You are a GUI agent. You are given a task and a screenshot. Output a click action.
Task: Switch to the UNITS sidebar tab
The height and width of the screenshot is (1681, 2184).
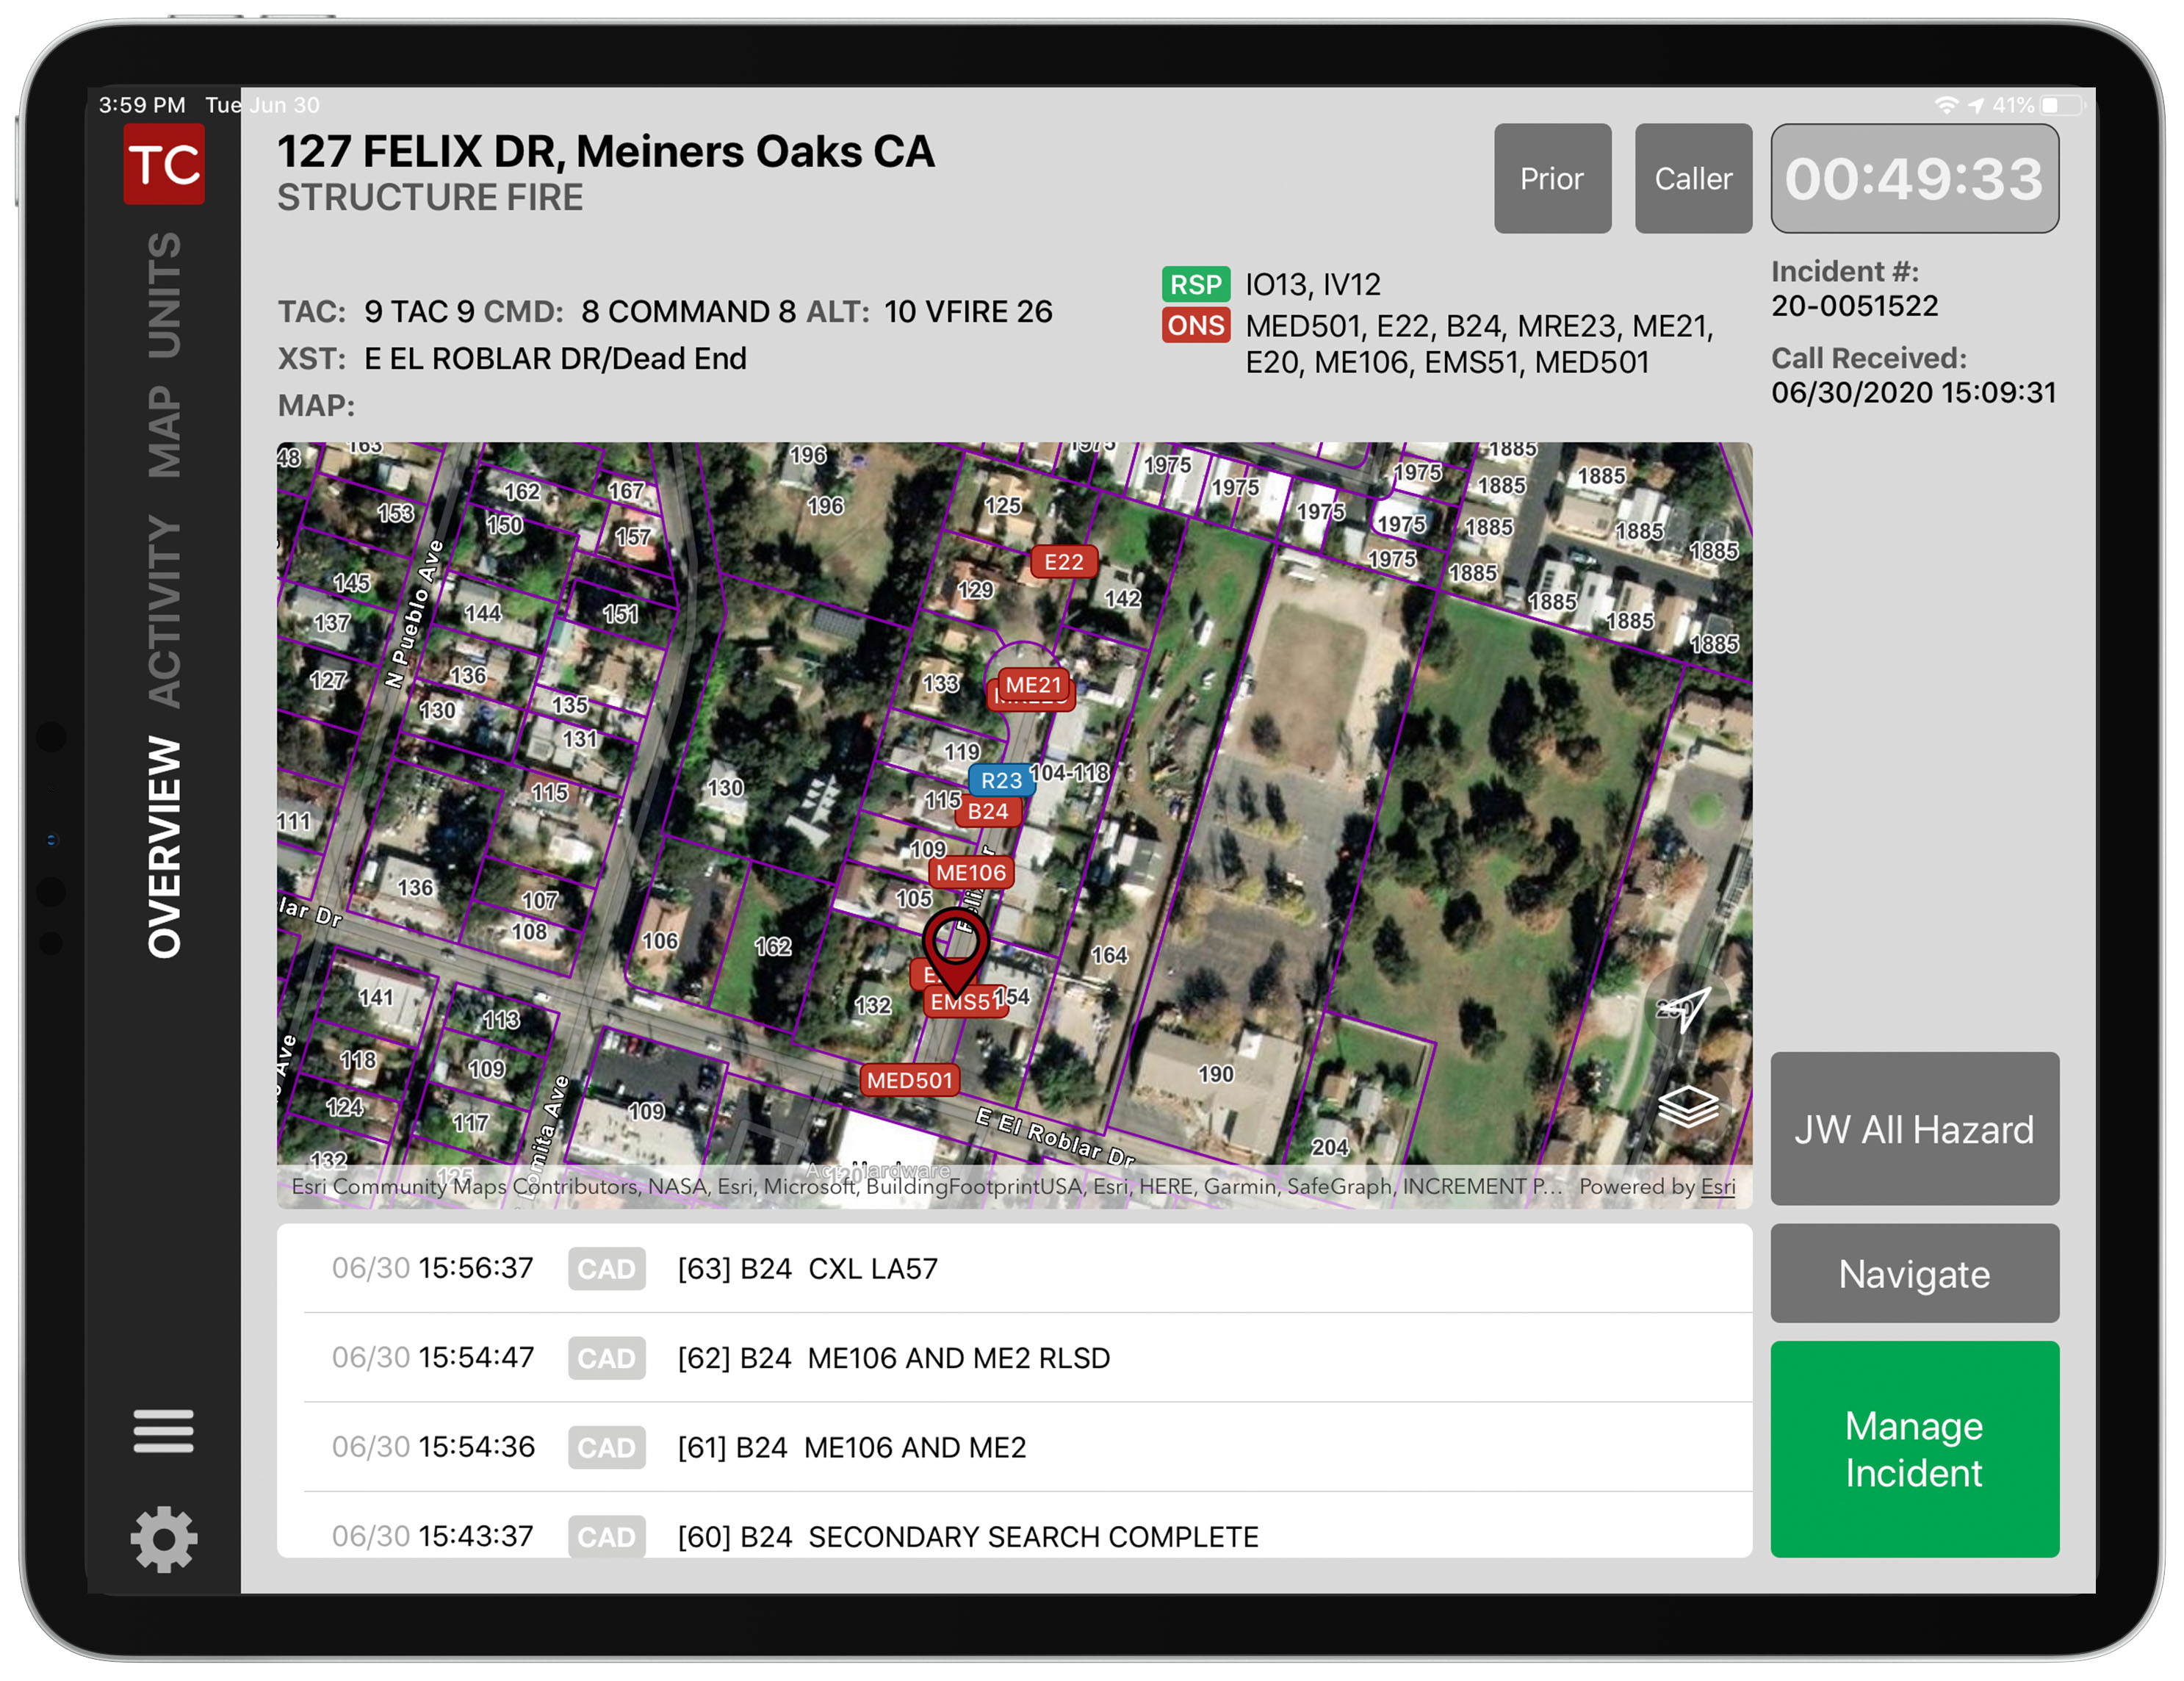pyautogui.click(x=164, y=295)
